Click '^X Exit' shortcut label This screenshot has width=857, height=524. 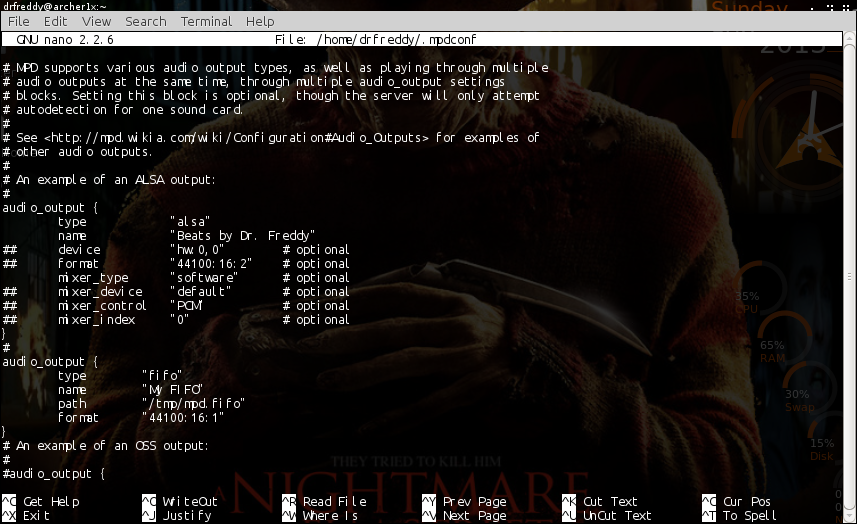(26, 515)
